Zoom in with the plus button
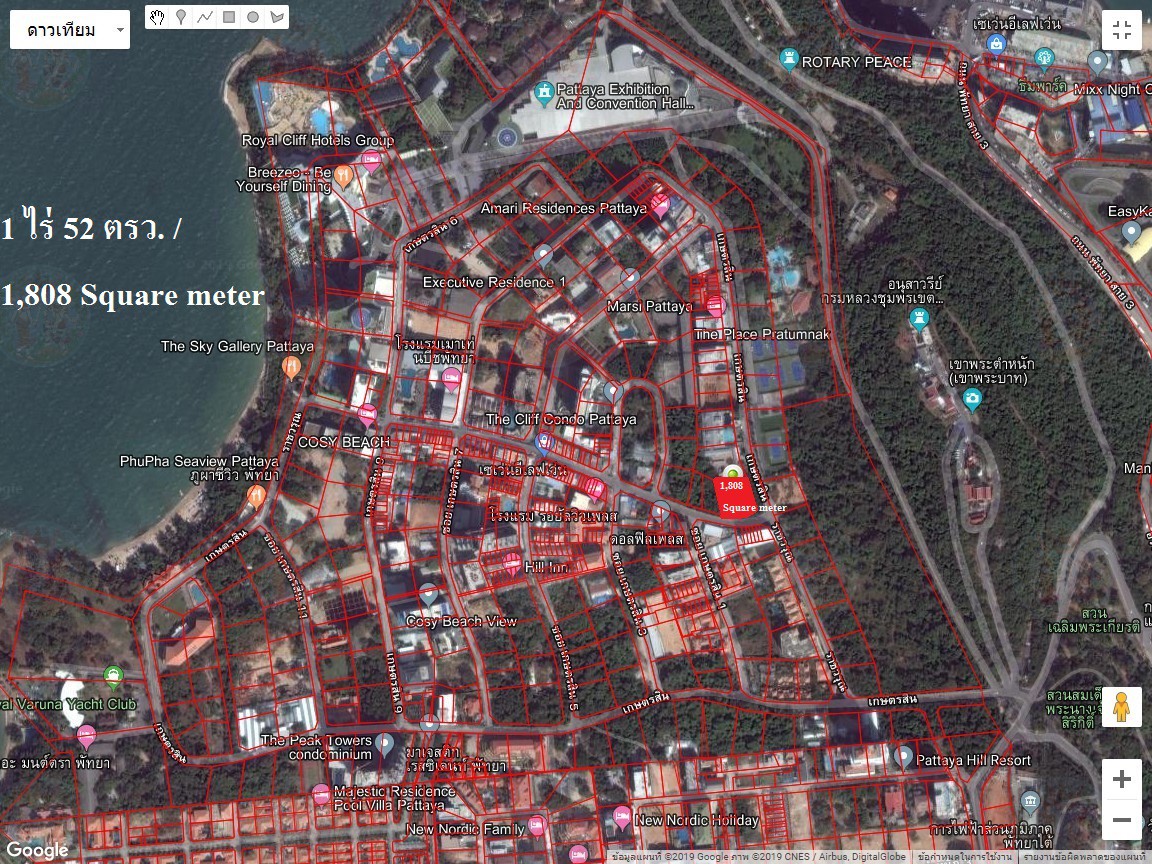The width and height of the screenshot is (1152, 864). [x=1121, y=779]
